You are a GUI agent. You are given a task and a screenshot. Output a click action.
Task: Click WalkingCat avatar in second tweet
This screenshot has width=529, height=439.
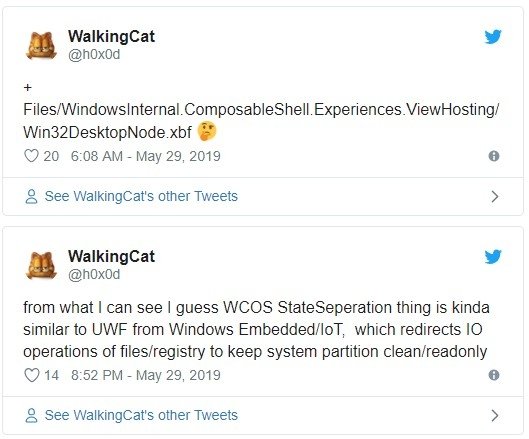41,266
